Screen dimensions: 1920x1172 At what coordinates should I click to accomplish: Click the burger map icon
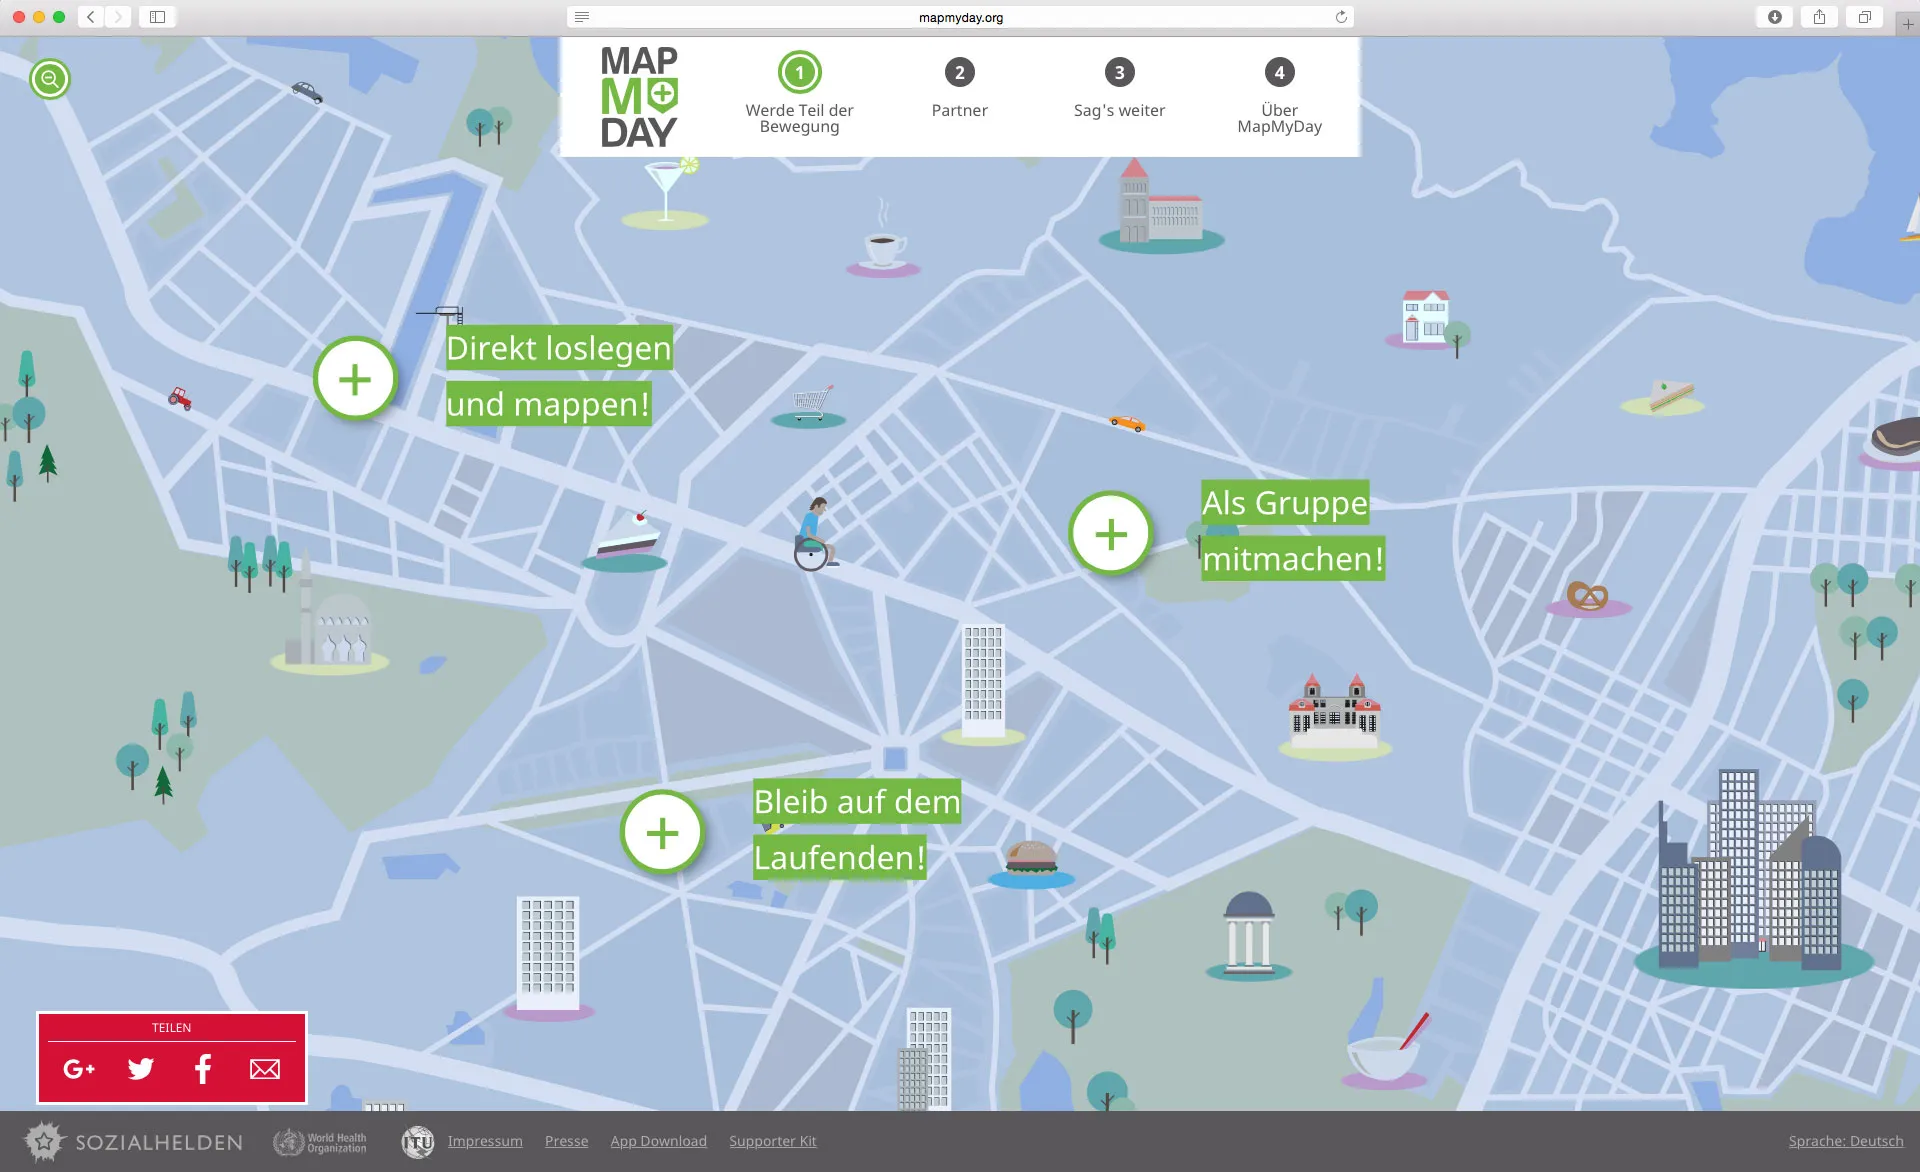(1031, 864)
